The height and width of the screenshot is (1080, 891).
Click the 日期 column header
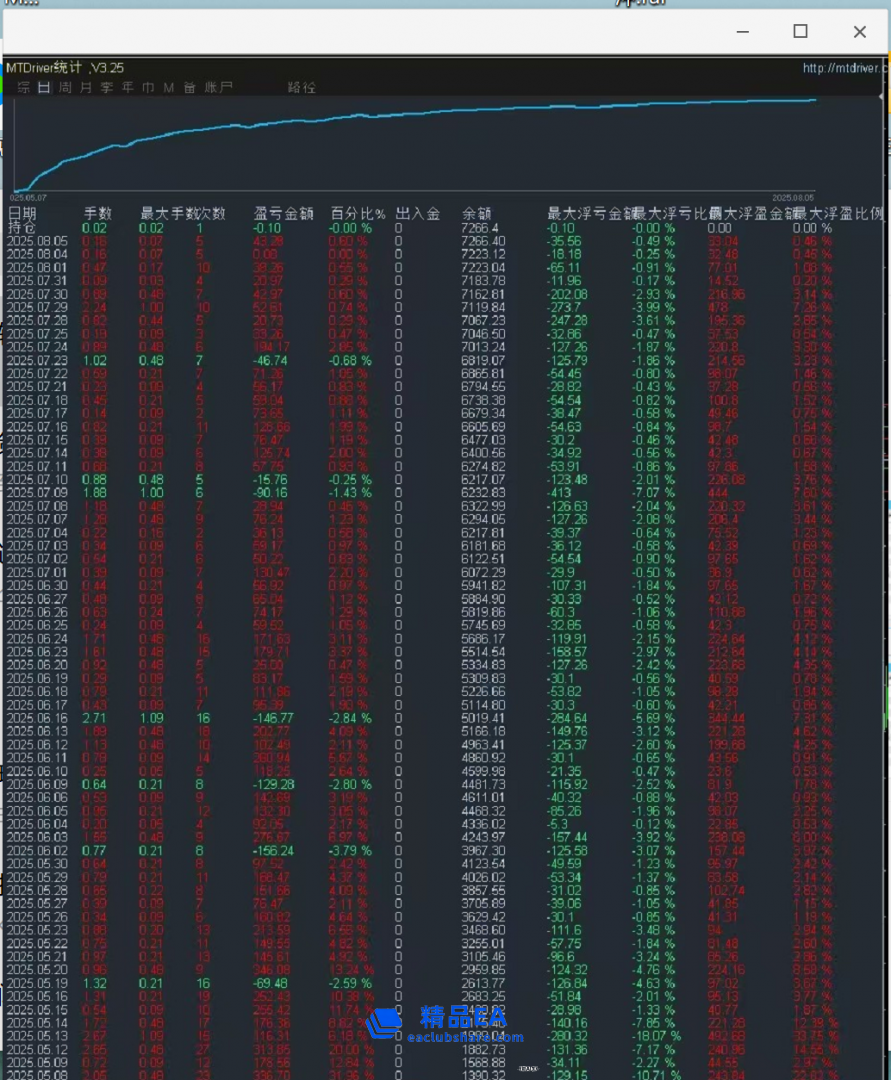click(x=22, y=213)
